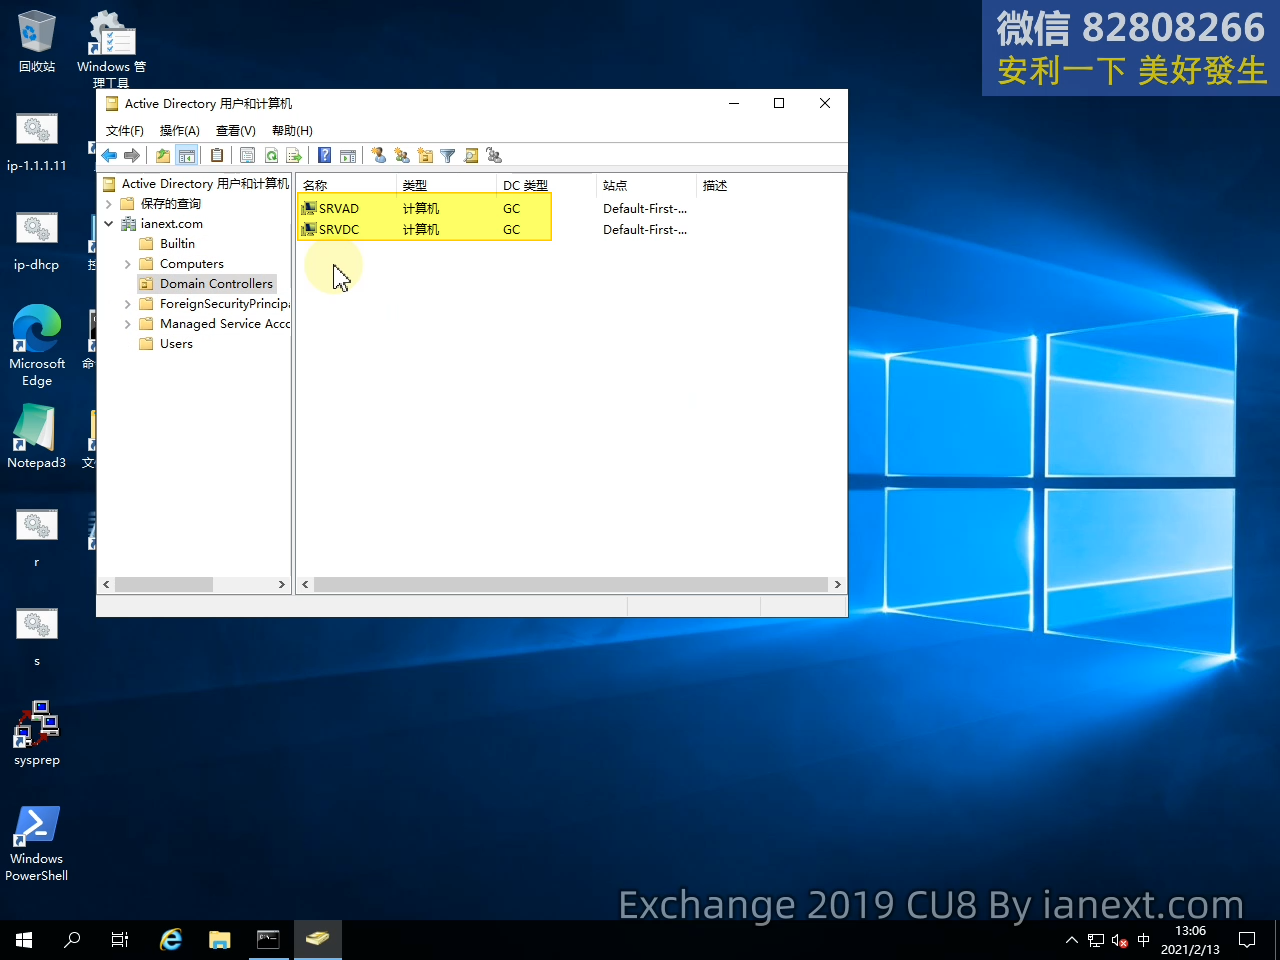Select the ip-1.1.1.11 desktop icon

click(37, 142)
